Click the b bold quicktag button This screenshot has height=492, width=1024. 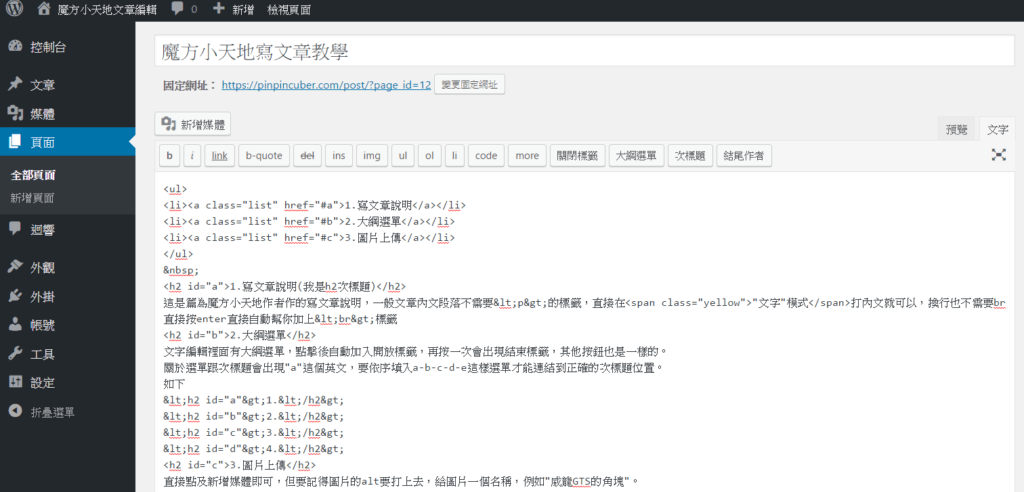click(170, 156)
